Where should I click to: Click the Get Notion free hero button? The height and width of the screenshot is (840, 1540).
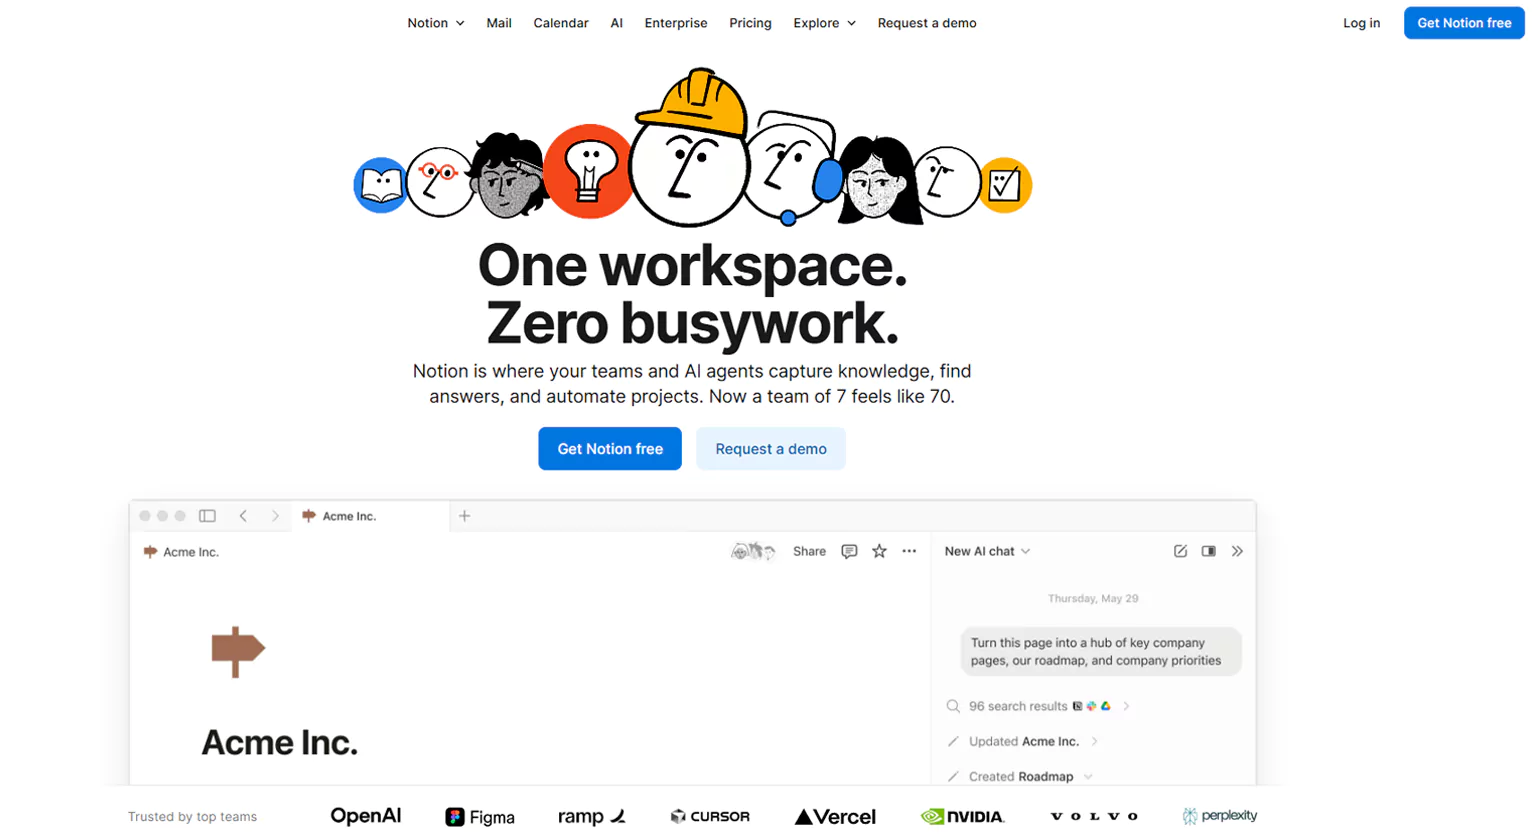click(x=610, y=449)
